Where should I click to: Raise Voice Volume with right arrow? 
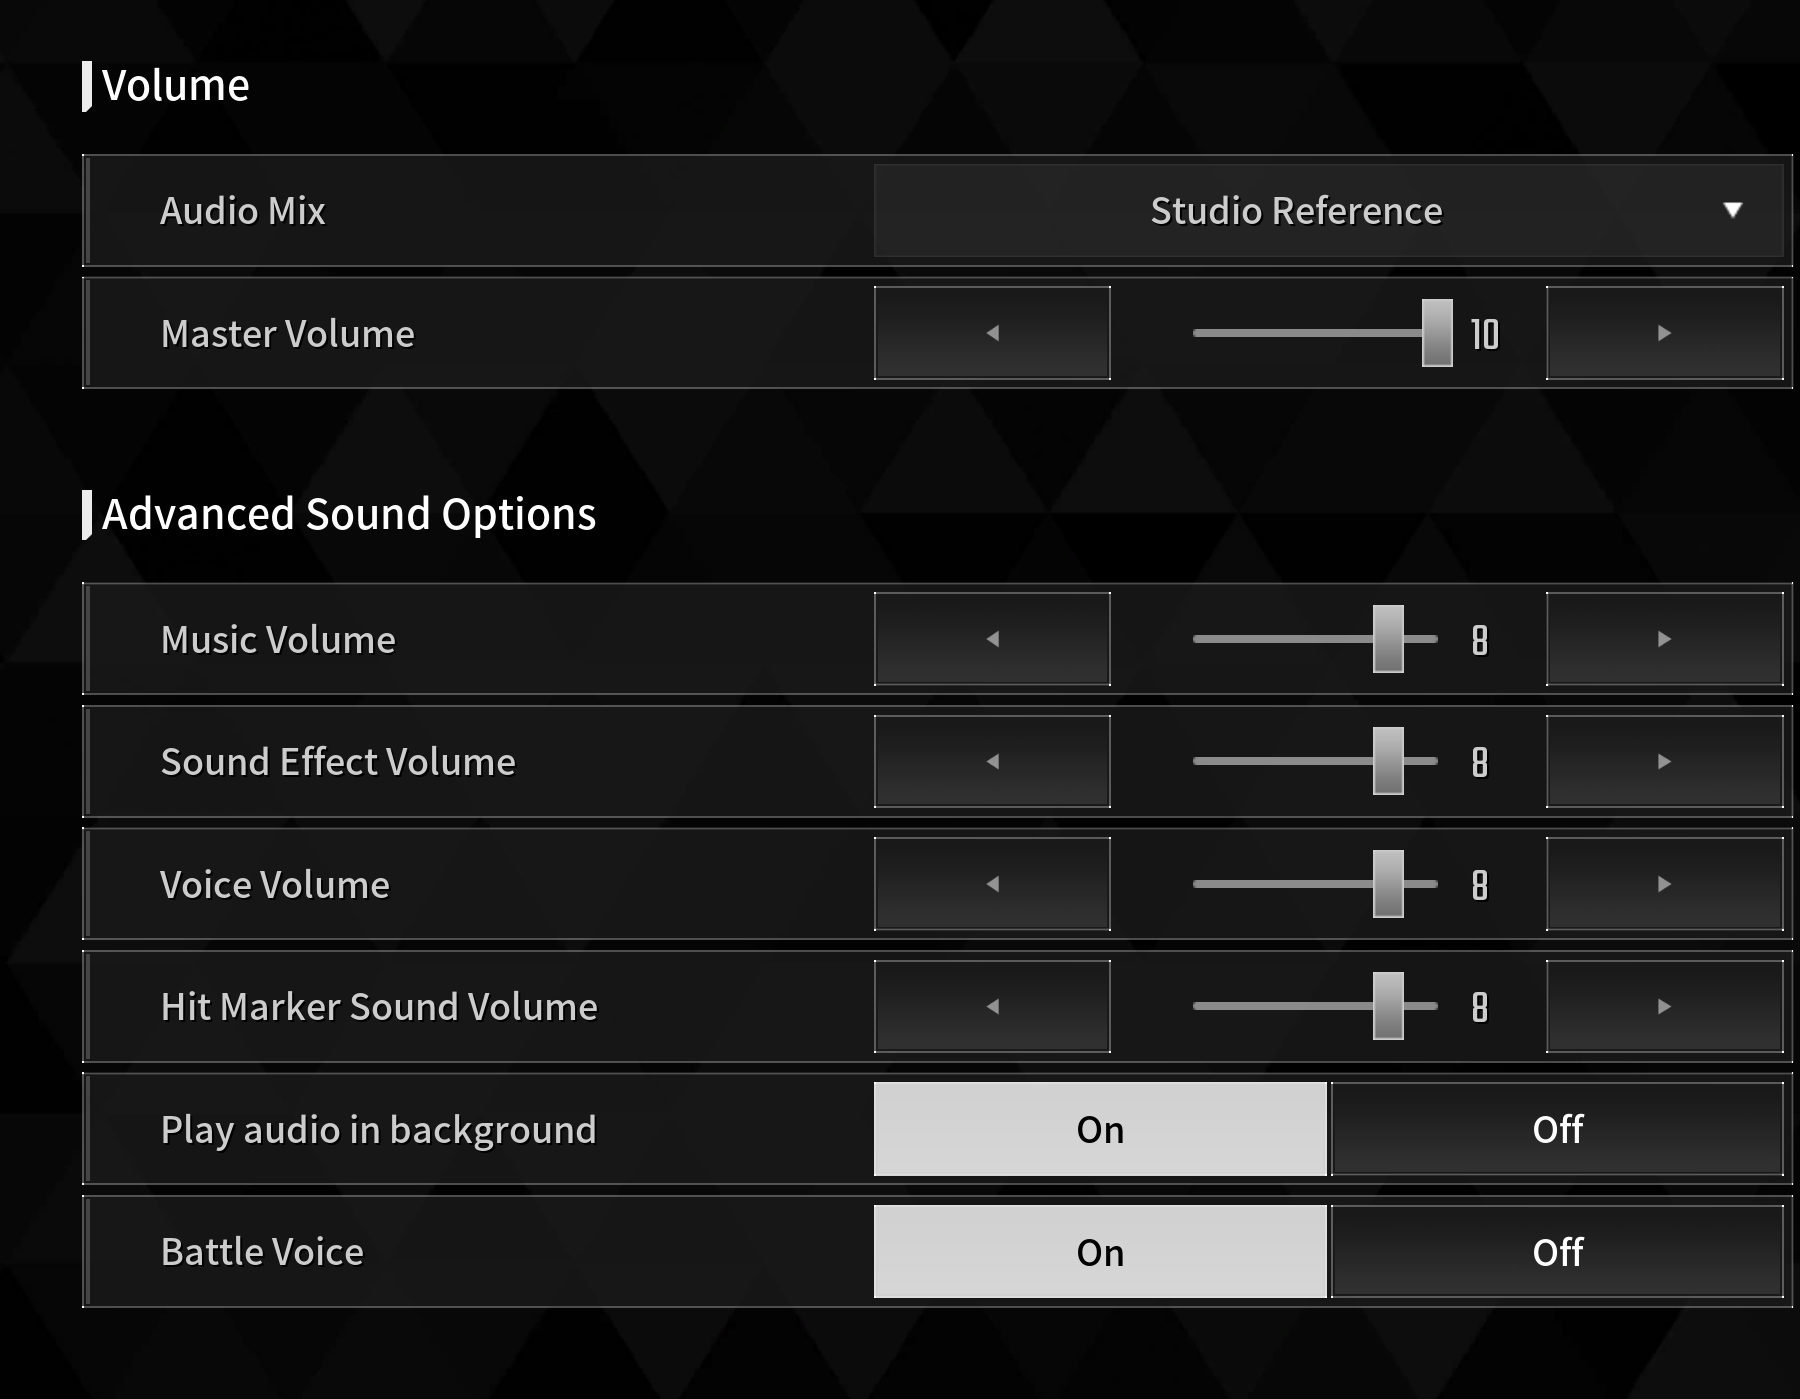click(1664, 884)
